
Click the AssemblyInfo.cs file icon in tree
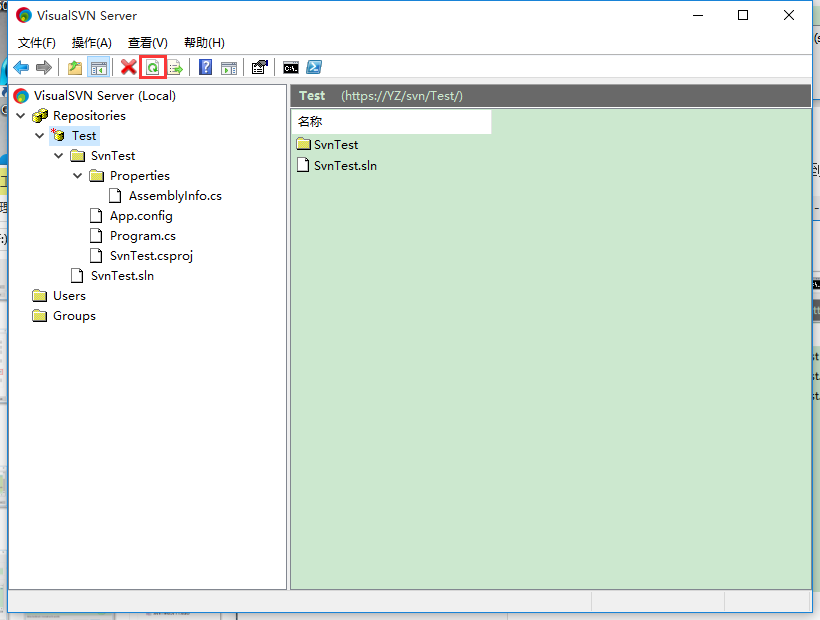[x=115, y=196]
